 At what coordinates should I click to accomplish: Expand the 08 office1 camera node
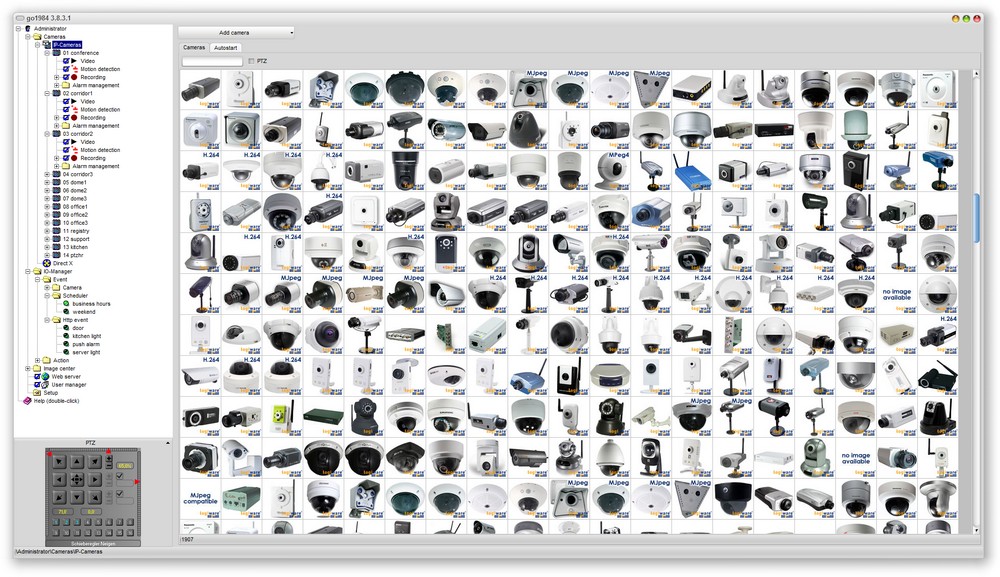coord(47,207)
